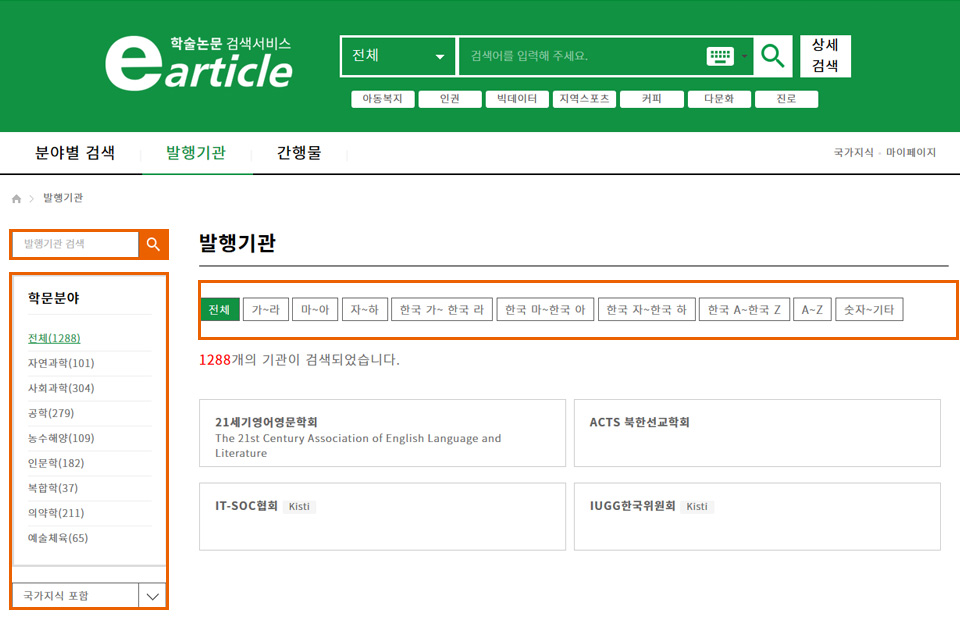Click the 발행기관 breadcrumb text
960x620 pixels.
click(62, 198)
